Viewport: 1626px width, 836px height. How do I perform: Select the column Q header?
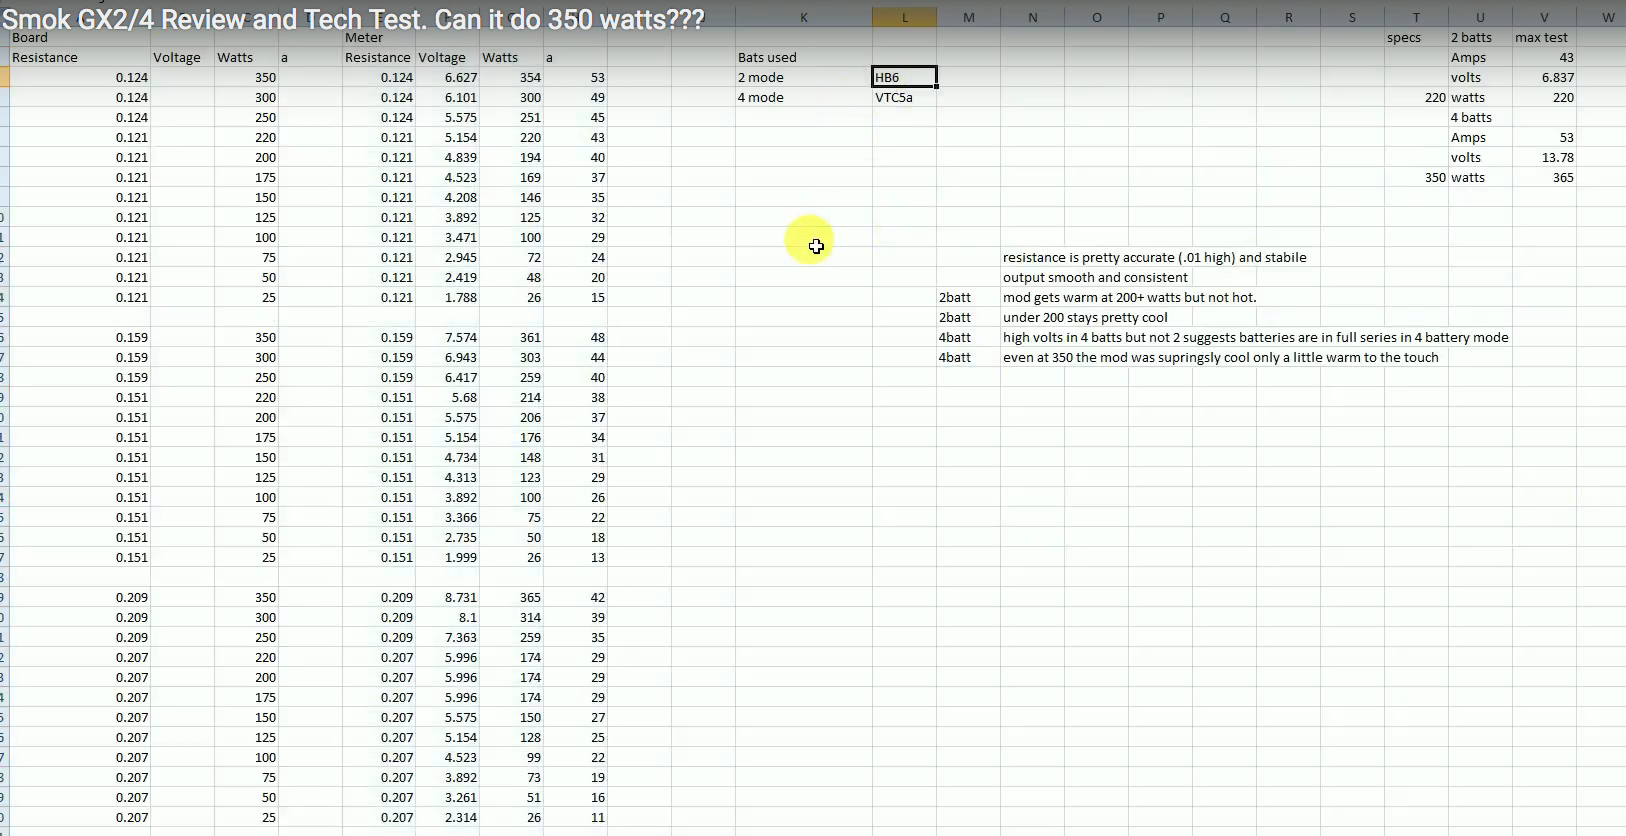(x=1224, y=17)
